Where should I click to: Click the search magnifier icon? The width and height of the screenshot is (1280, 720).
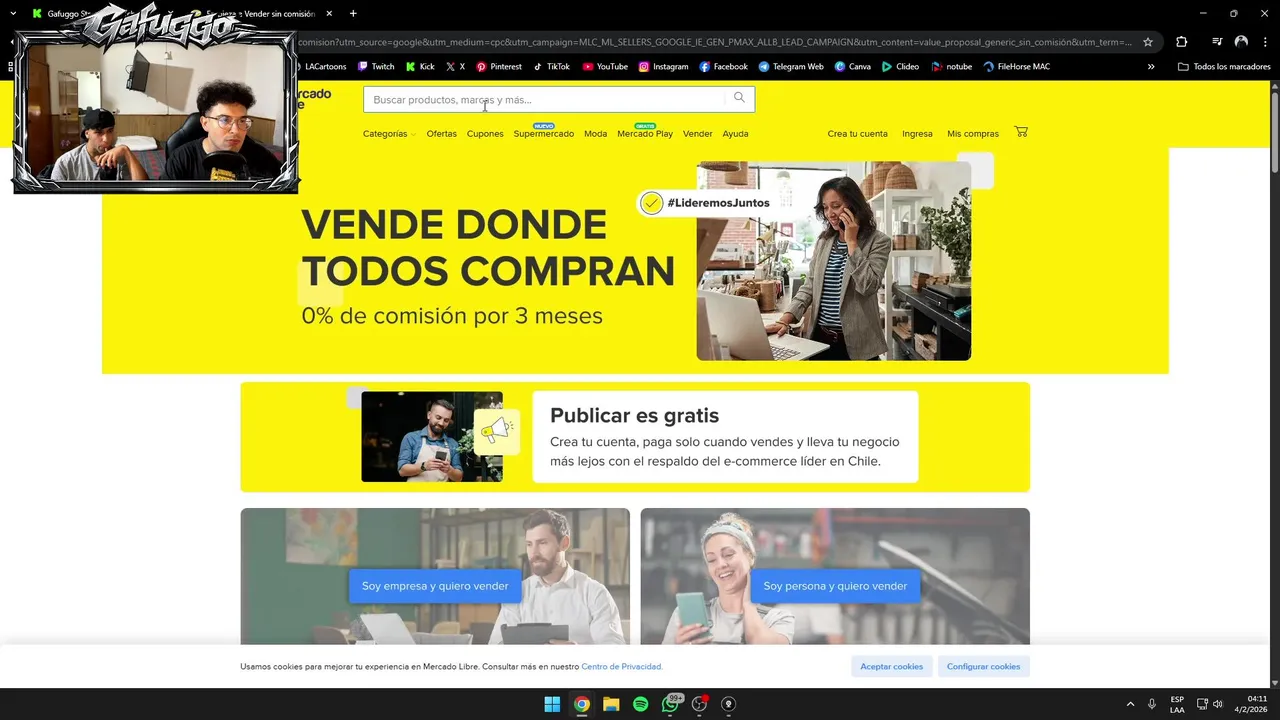click(x=739, y=98)
